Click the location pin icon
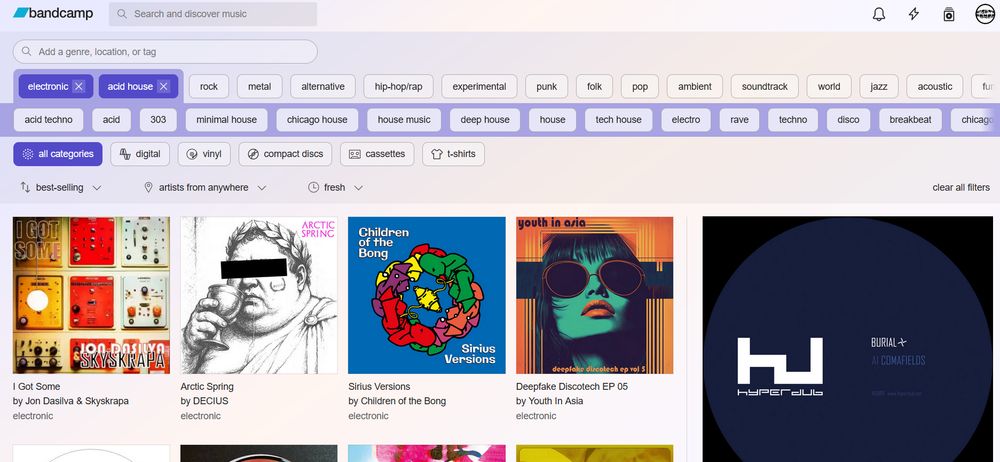This screenshot has width=1000, height=462. (x=148, y=187)
